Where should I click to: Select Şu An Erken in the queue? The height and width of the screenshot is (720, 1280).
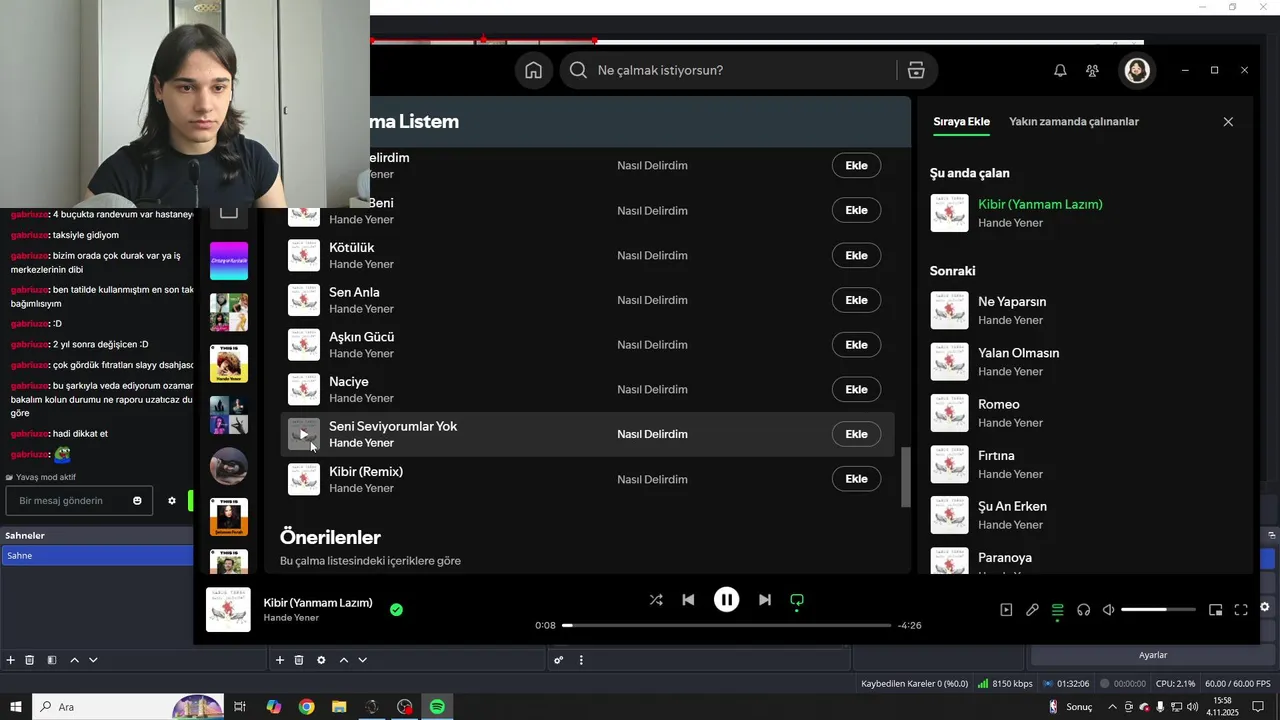point(1012,506)
